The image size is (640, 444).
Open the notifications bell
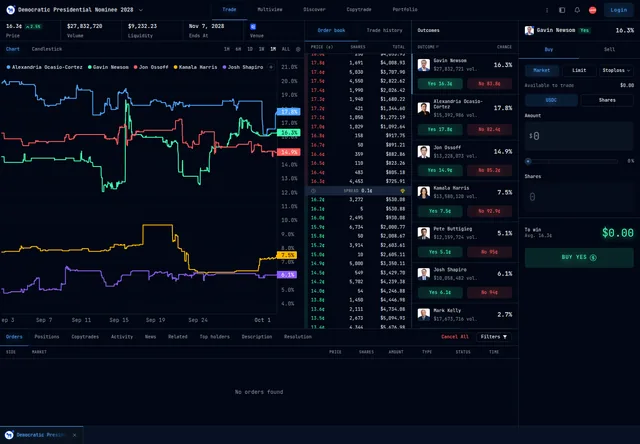click(x=577, y=10)
